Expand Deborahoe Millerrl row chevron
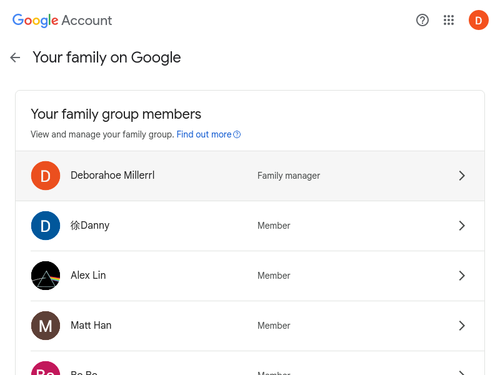 [x=462, y=176]
